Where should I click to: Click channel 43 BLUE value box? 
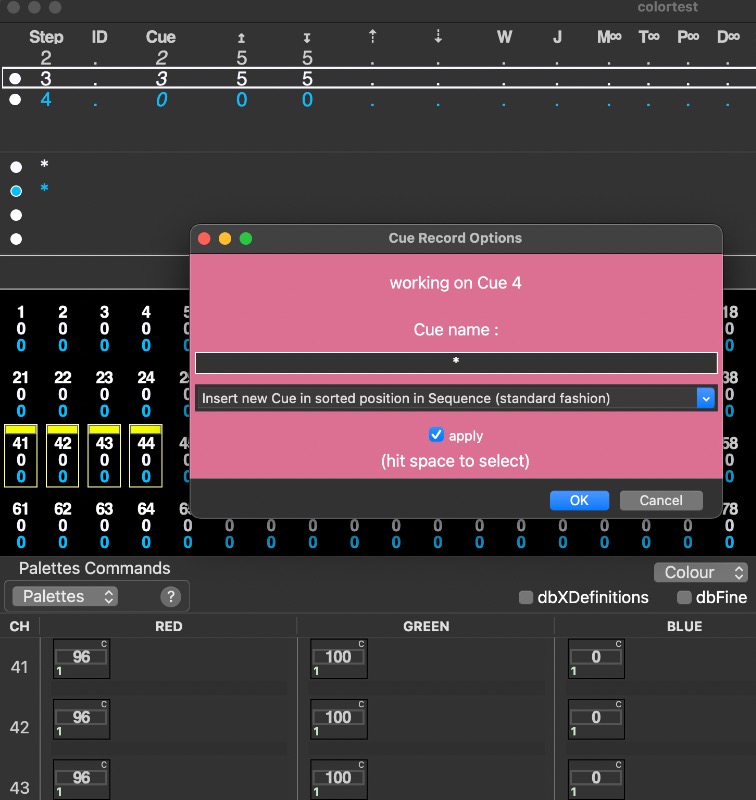(596, 777)
